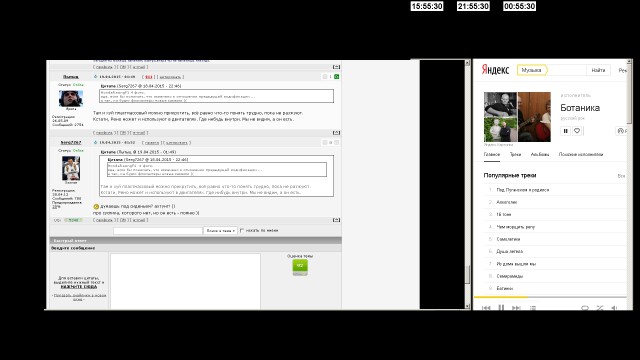Click the Музыка service label in the search bar
Screen dimensions: 640x360
pos(532,70)
